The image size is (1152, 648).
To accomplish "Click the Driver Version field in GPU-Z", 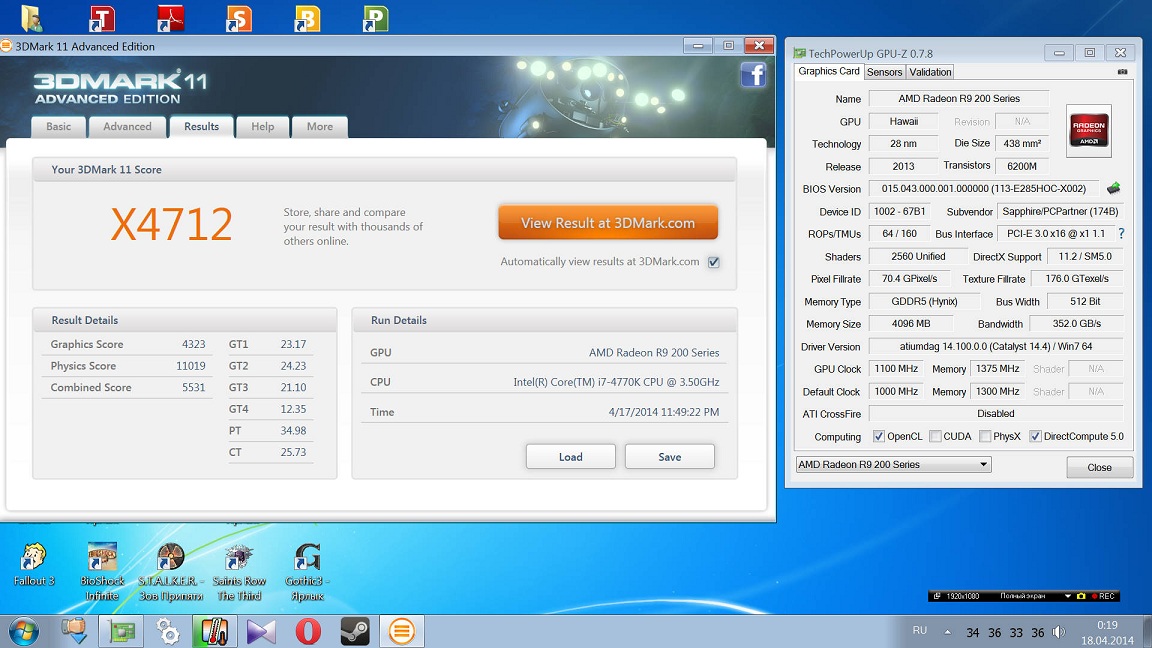I will click(996, 346).
